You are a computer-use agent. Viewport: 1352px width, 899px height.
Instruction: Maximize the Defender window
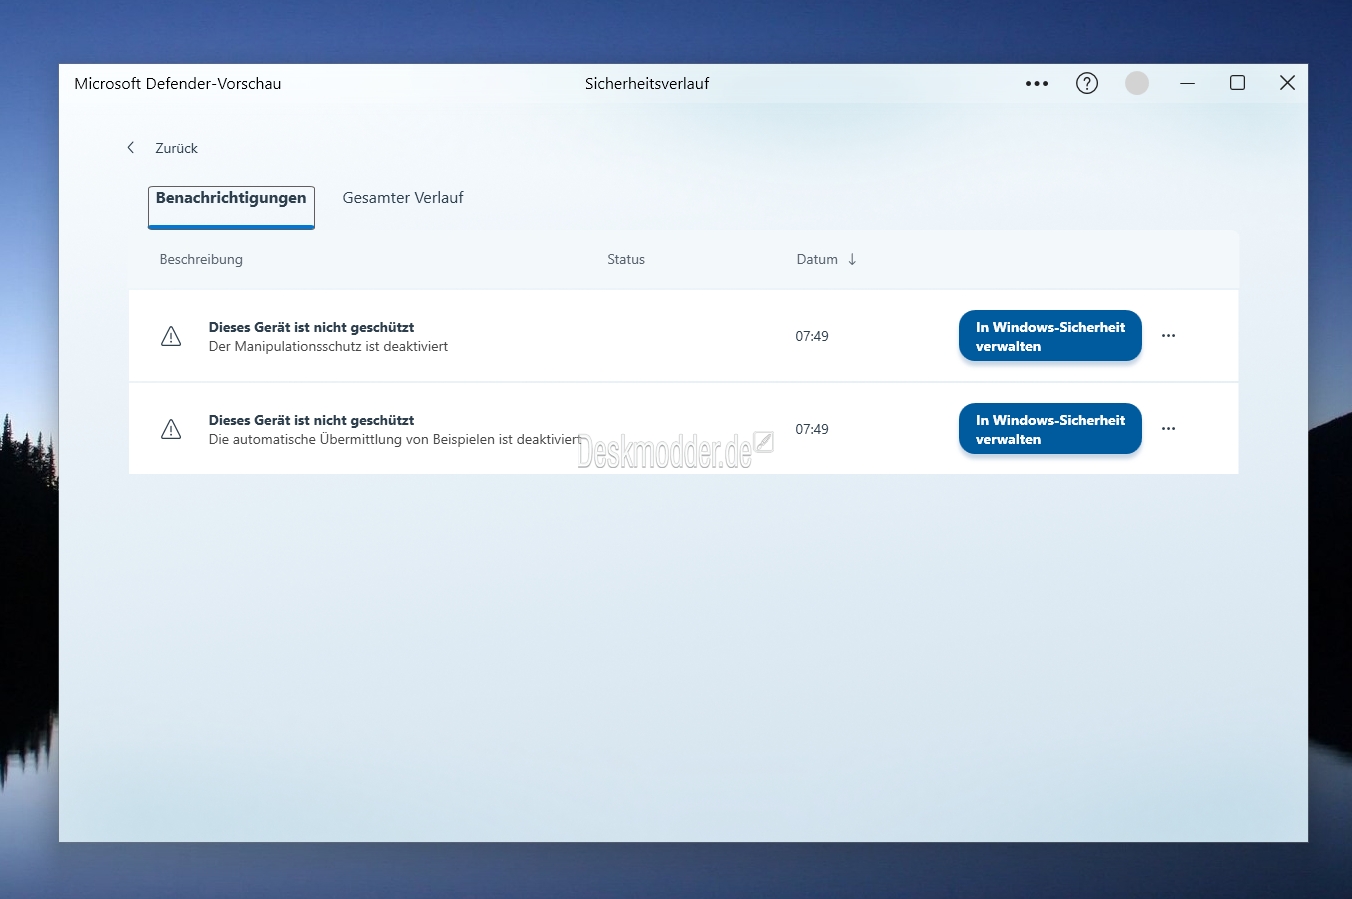tap(1237, 83)
